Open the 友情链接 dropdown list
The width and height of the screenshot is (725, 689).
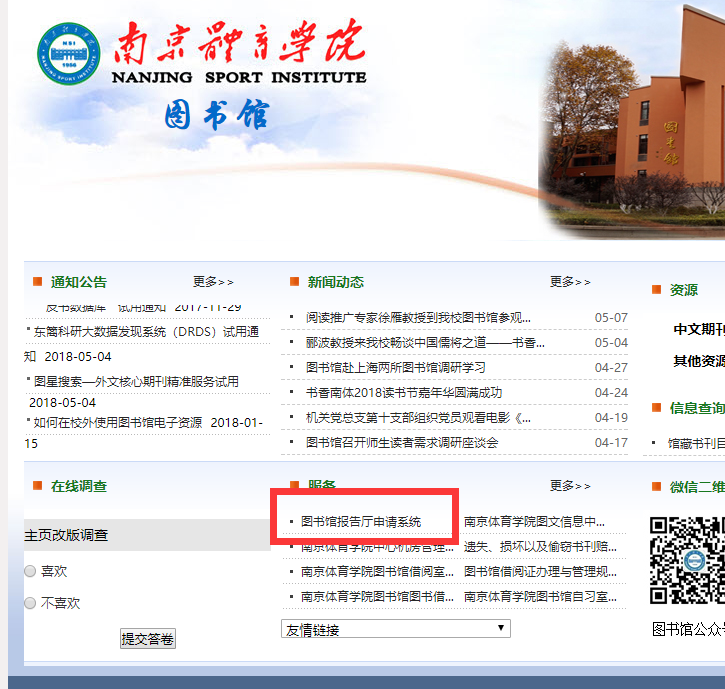pyautogui.click(x=395, y=629)
